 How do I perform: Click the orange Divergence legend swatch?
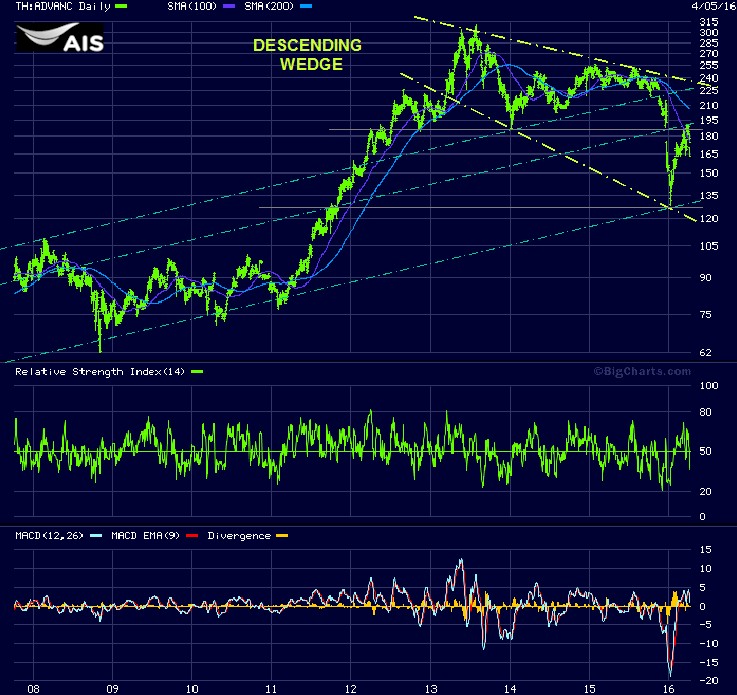[282, 536]
